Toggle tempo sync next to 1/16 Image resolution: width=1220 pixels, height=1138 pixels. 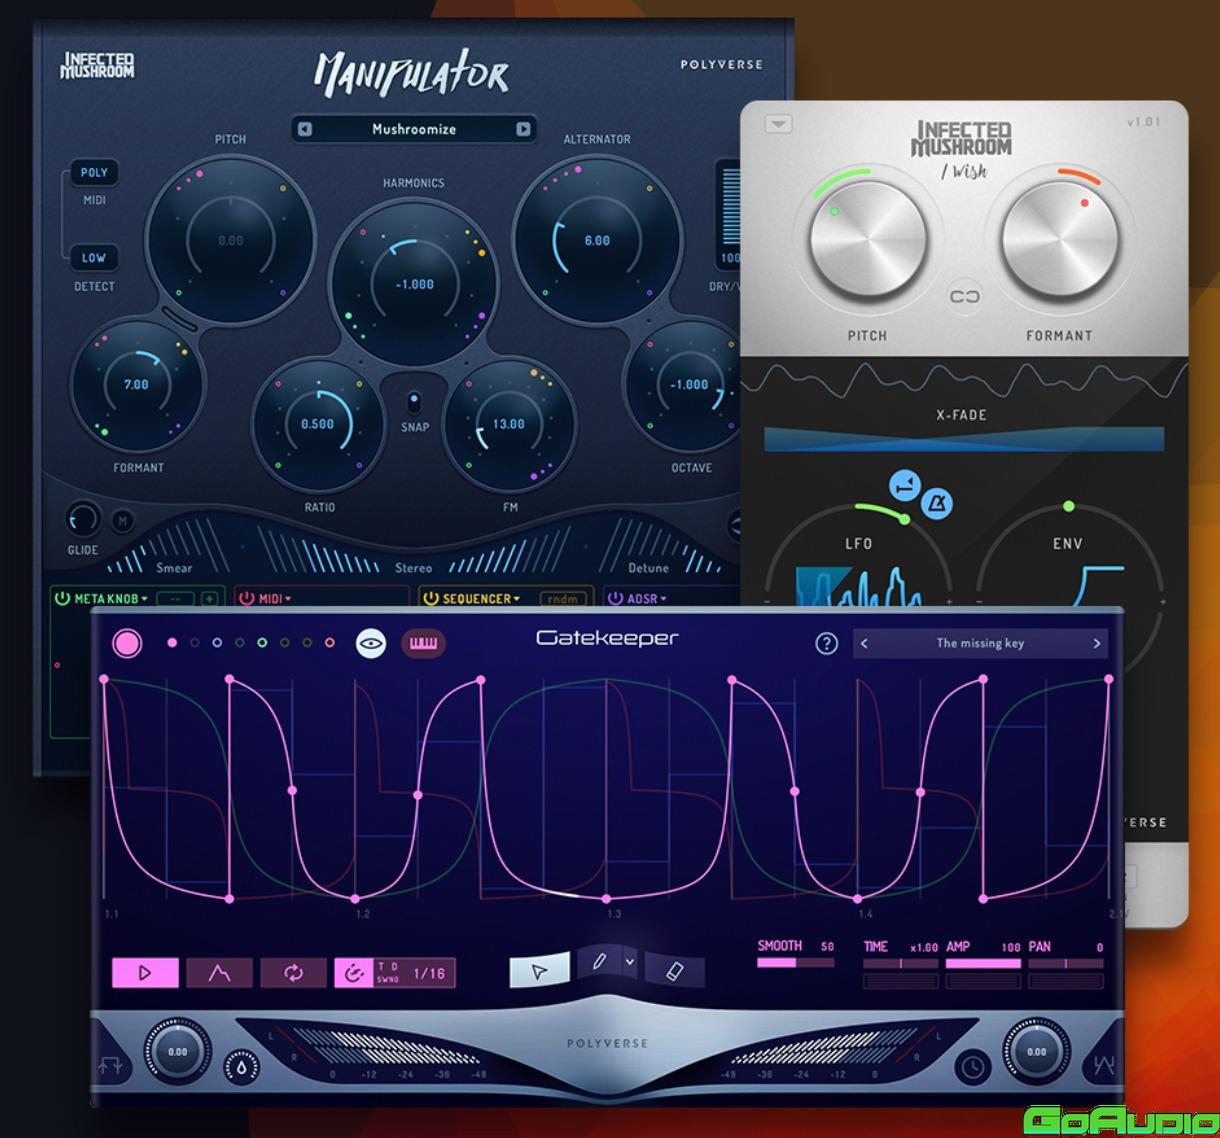coord(353,973)
